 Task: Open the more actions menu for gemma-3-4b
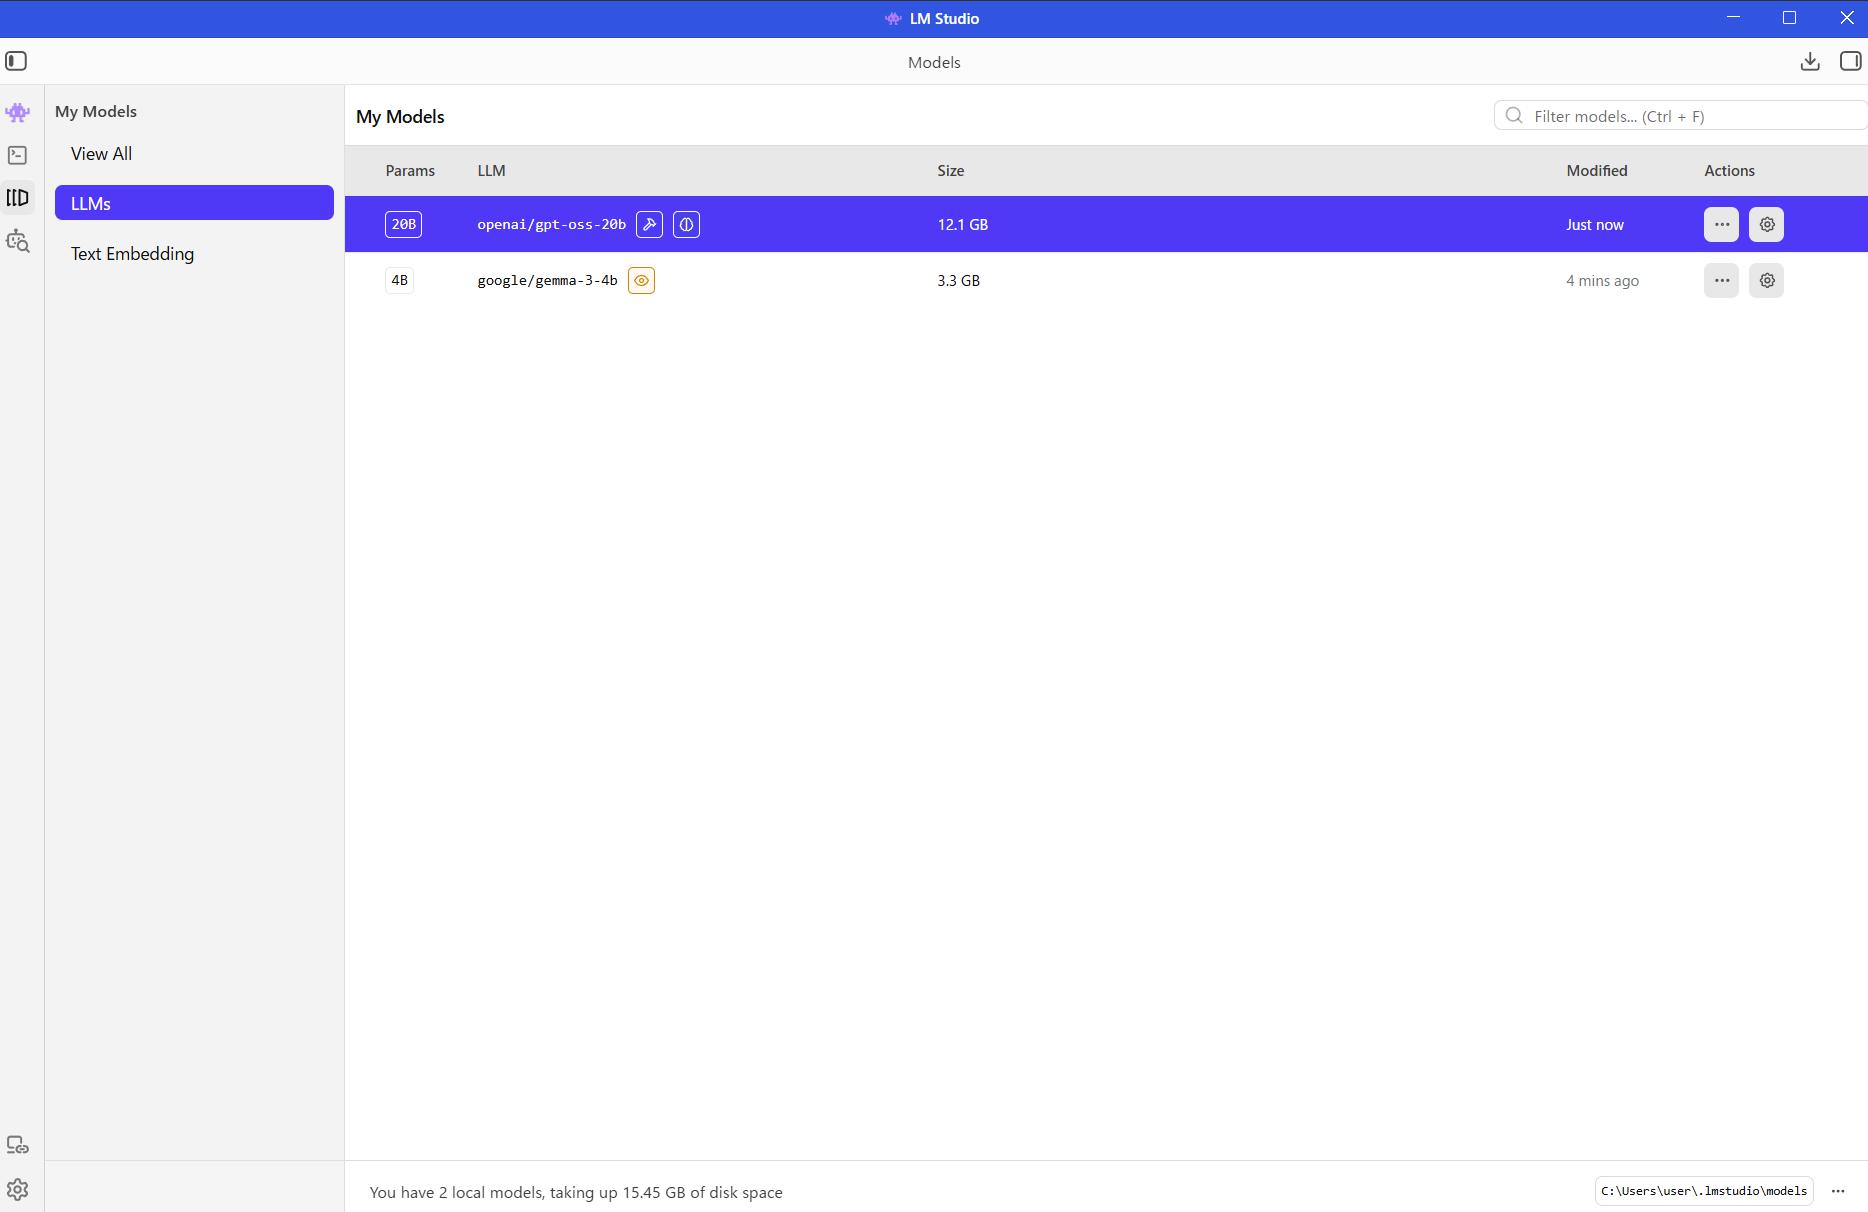click(x=1721, y=281)
